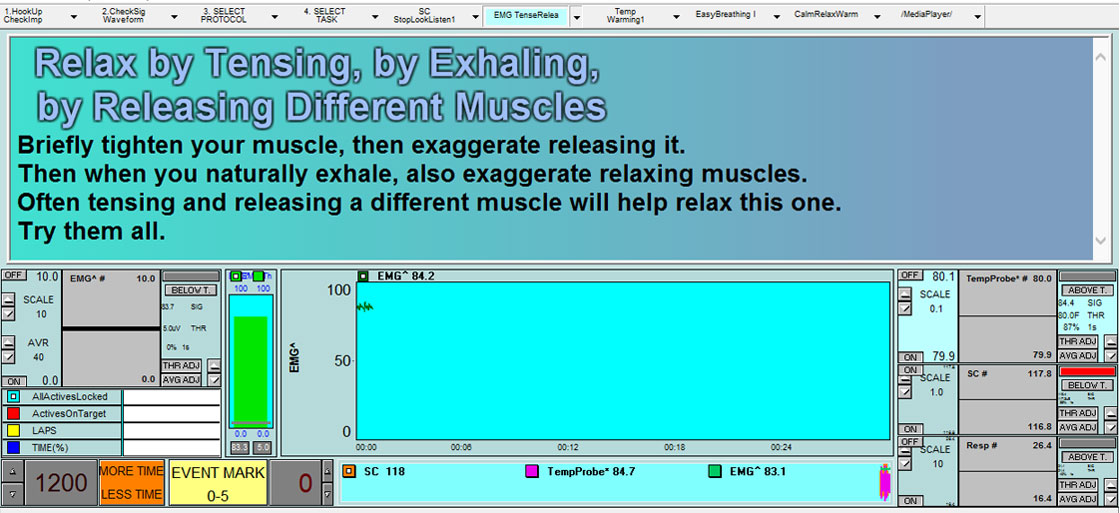Viewport: 1120px width, 513px height.
Task: Click the small square icon beside EMG^ 84.2
Action: pos(364,276)
